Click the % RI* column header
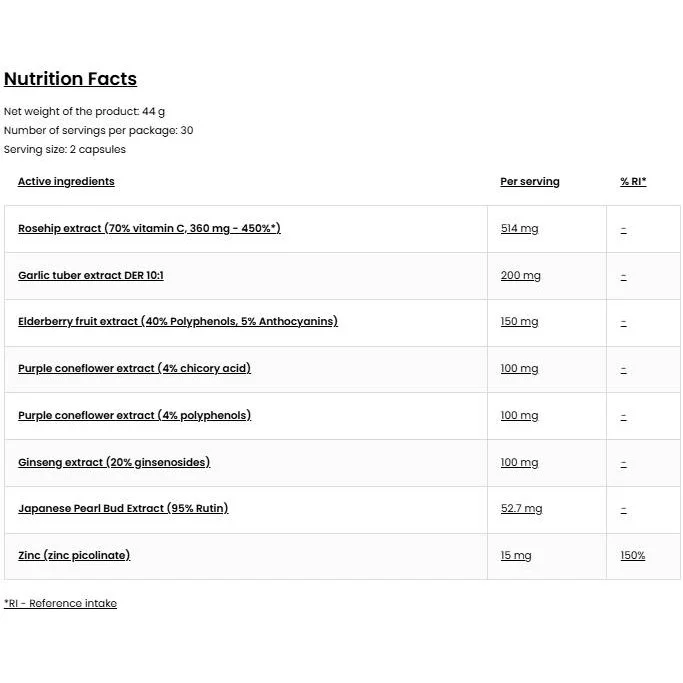 (633, 181)
